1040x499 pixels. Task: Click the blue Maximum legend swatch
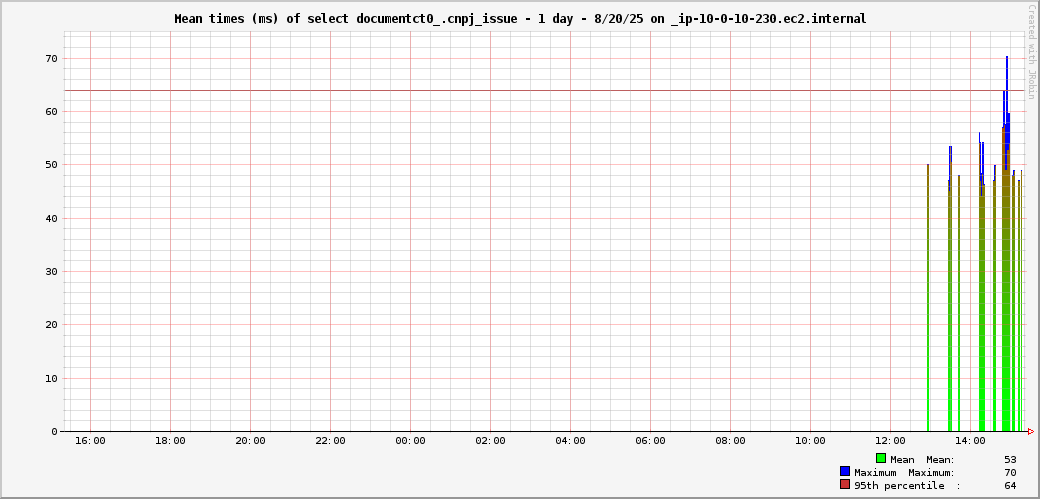pos(845,471)
